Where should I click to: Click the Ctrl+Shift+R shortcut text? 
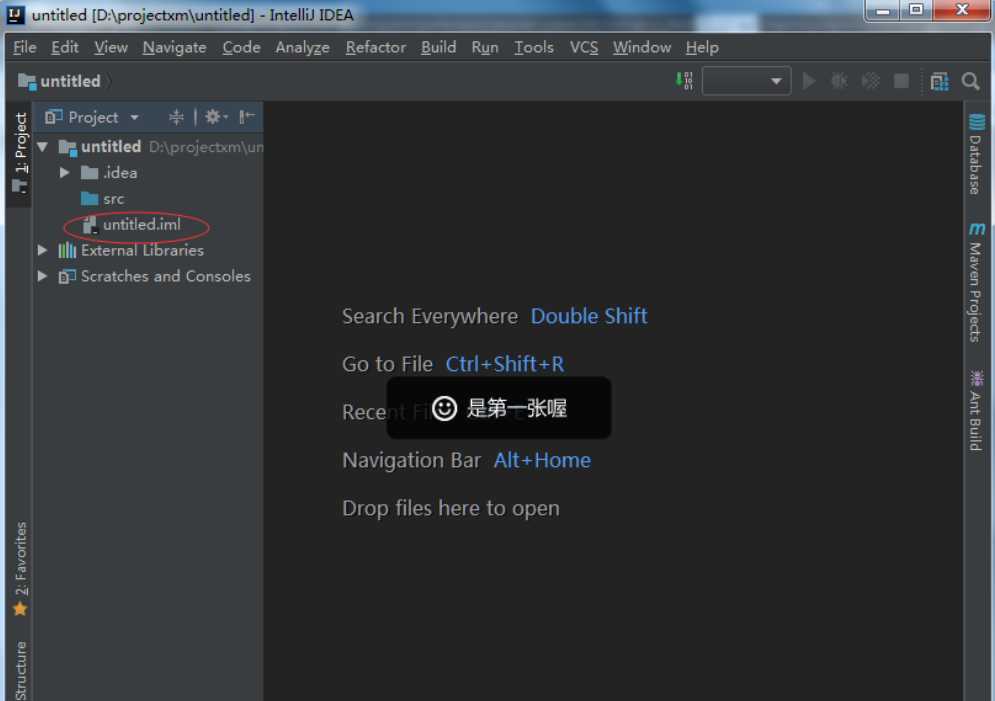click(504, 364)
